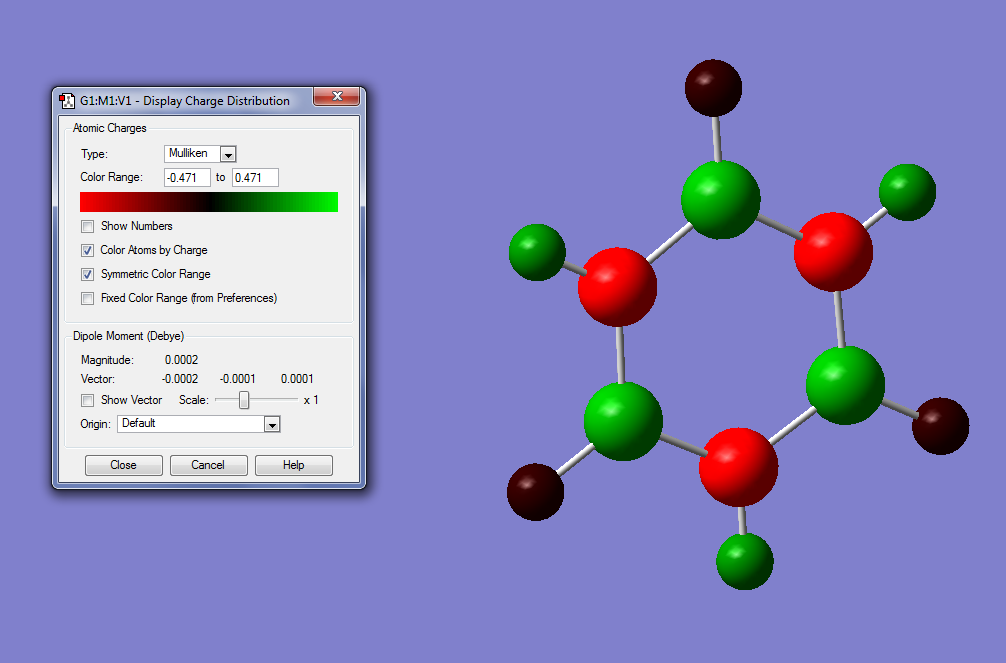Select the bottom red ring atom
The image size is (1006, 663).
coord(738,467)
